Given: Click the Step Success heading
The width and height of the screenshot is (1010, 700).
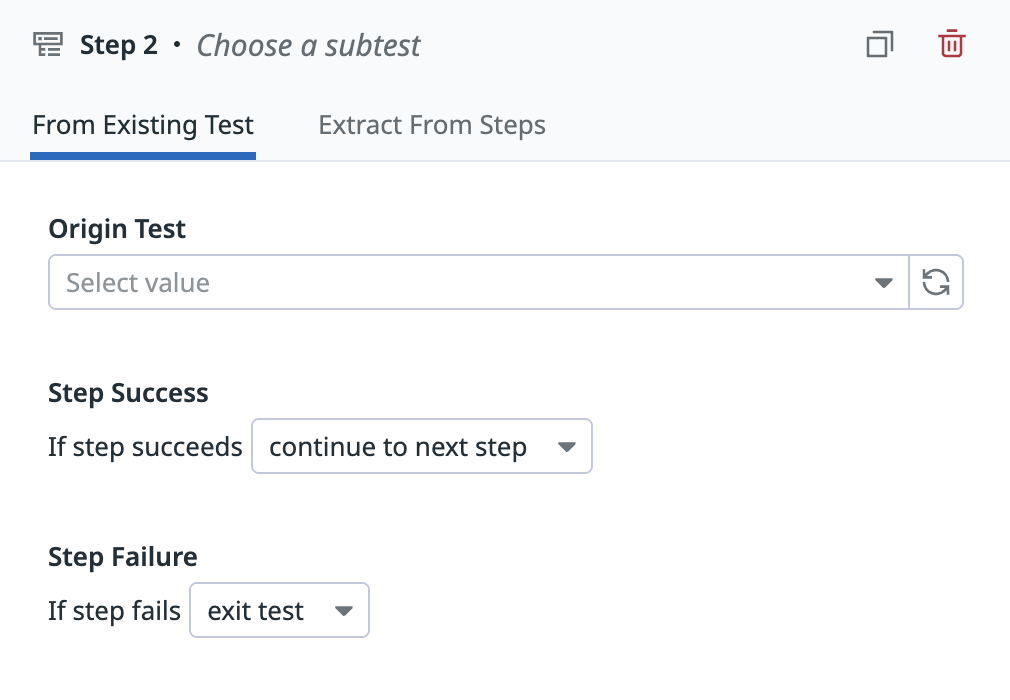Looking at the screenshot, I should click(x=128, y=393).
